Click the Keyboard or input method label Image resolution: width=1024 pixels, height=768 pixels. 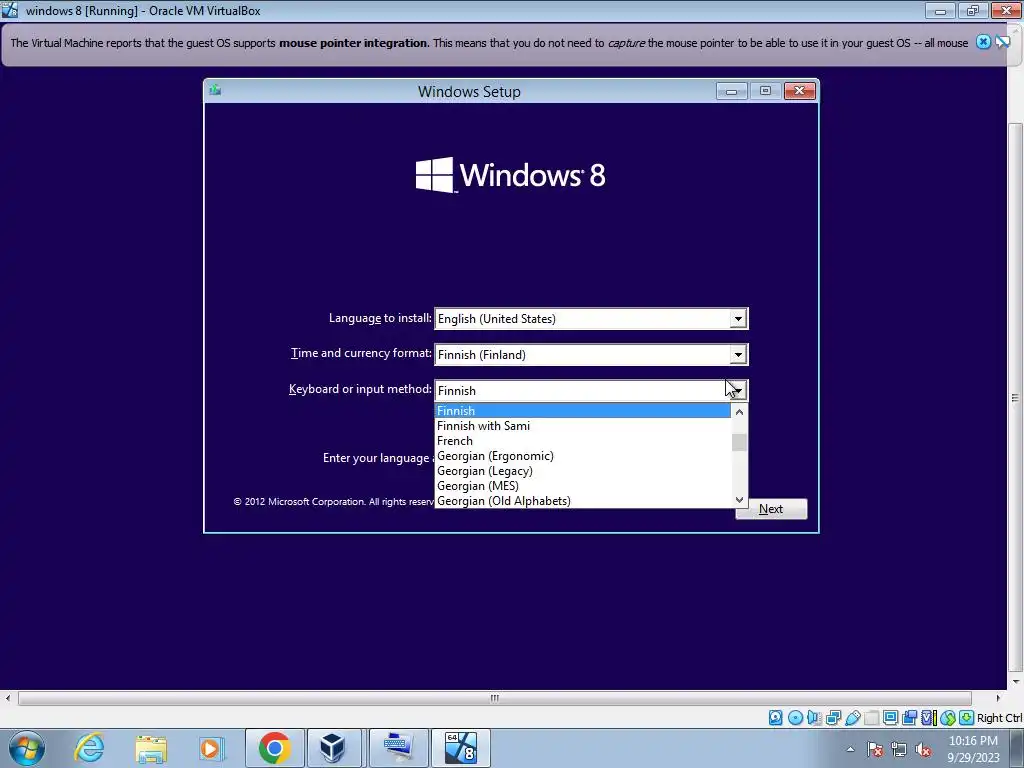coord(360,389)
